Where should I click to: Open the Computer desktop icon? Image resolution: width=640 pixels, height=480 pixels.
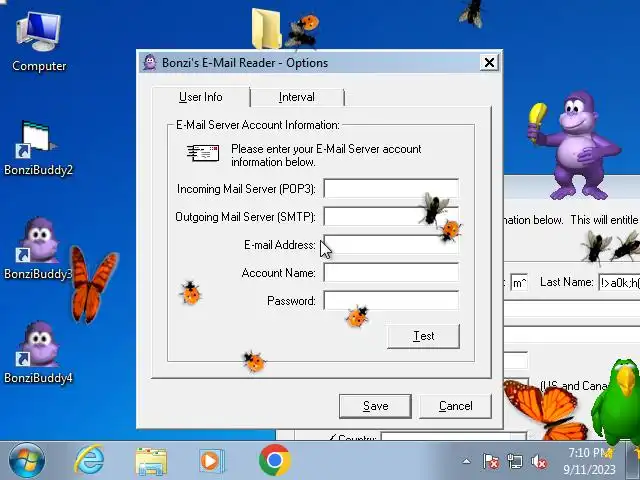(39, 43)
